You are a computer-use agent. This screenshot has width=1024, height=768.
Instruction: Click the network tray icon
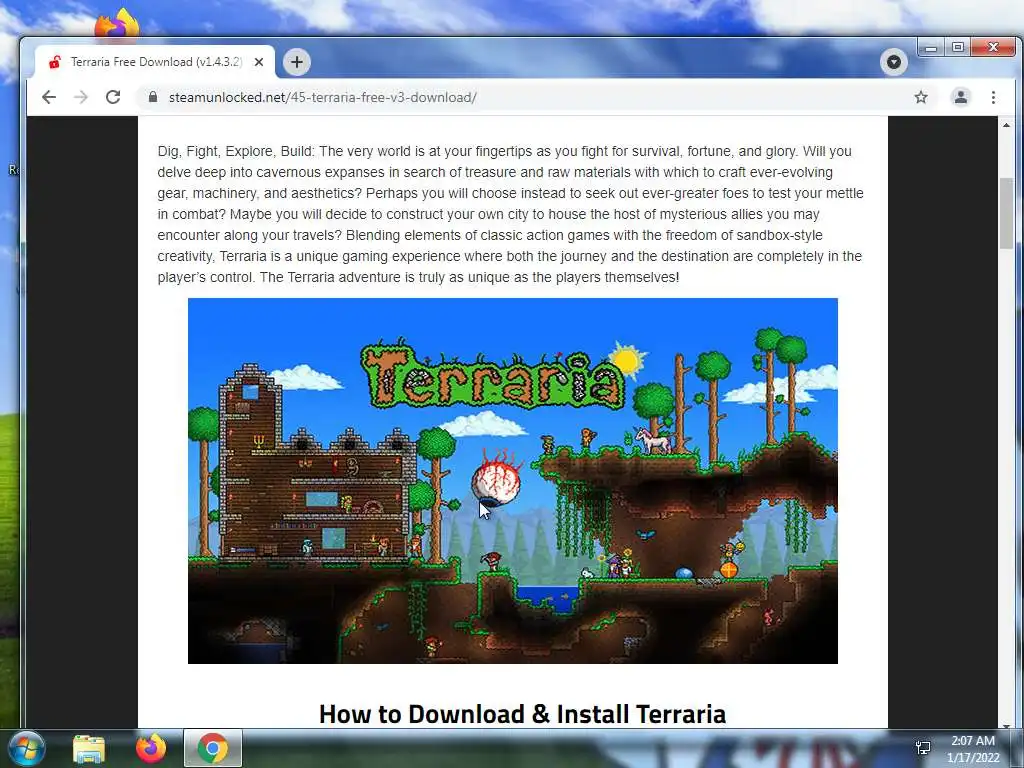click(x=923, y=748)
